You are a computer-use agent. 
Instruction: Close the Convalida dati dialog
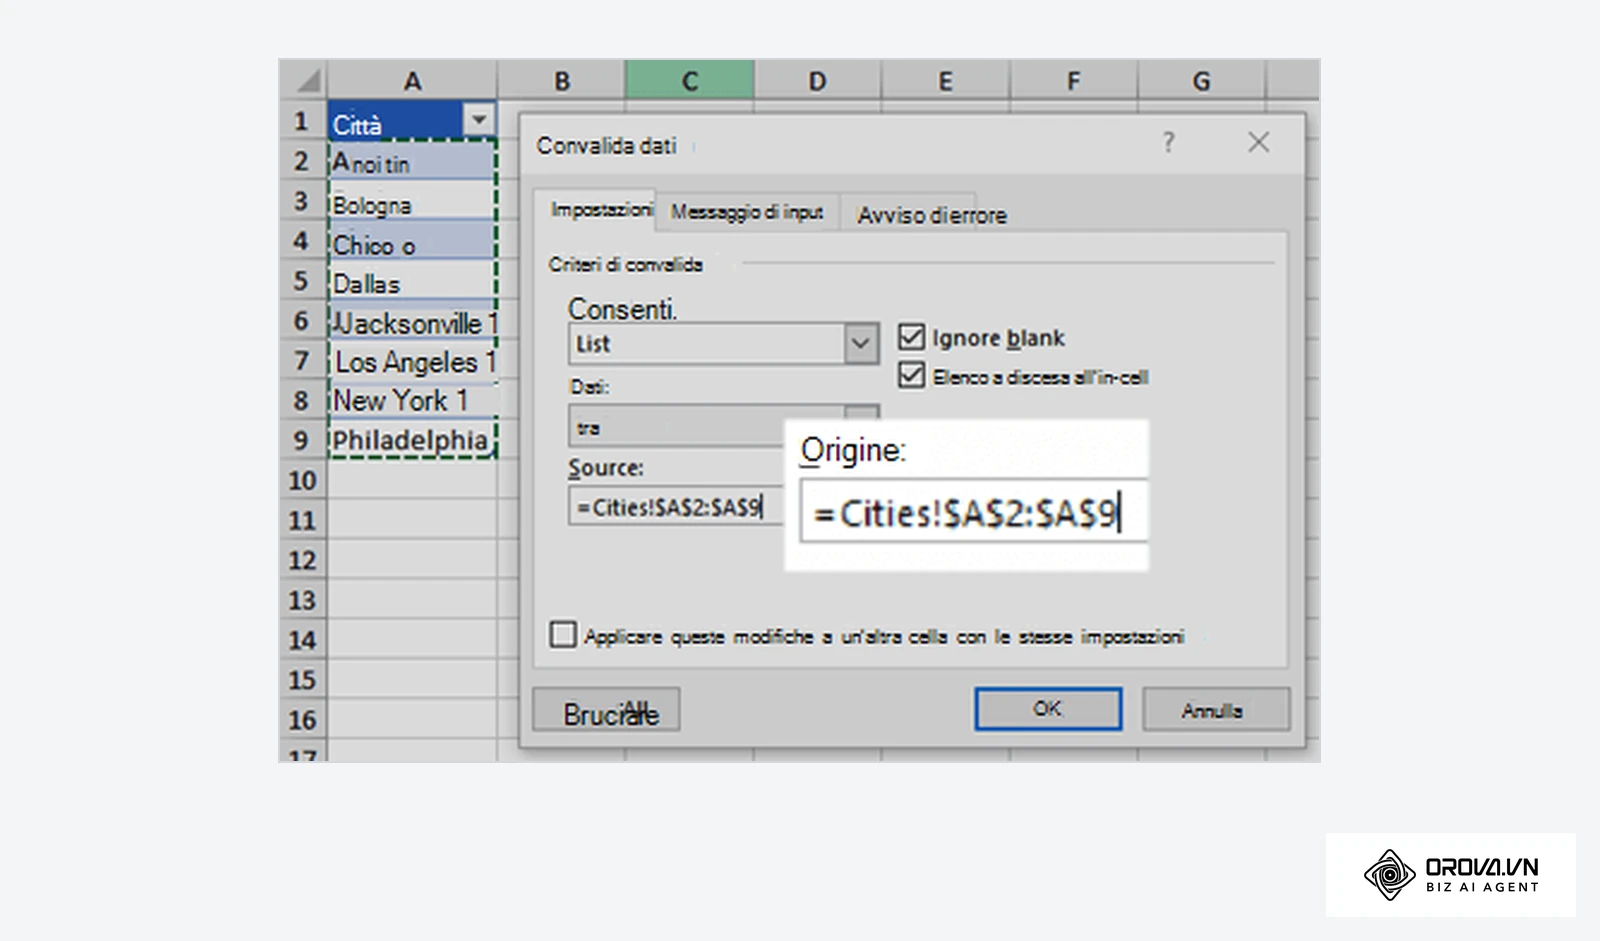[x=1258, y=143]
